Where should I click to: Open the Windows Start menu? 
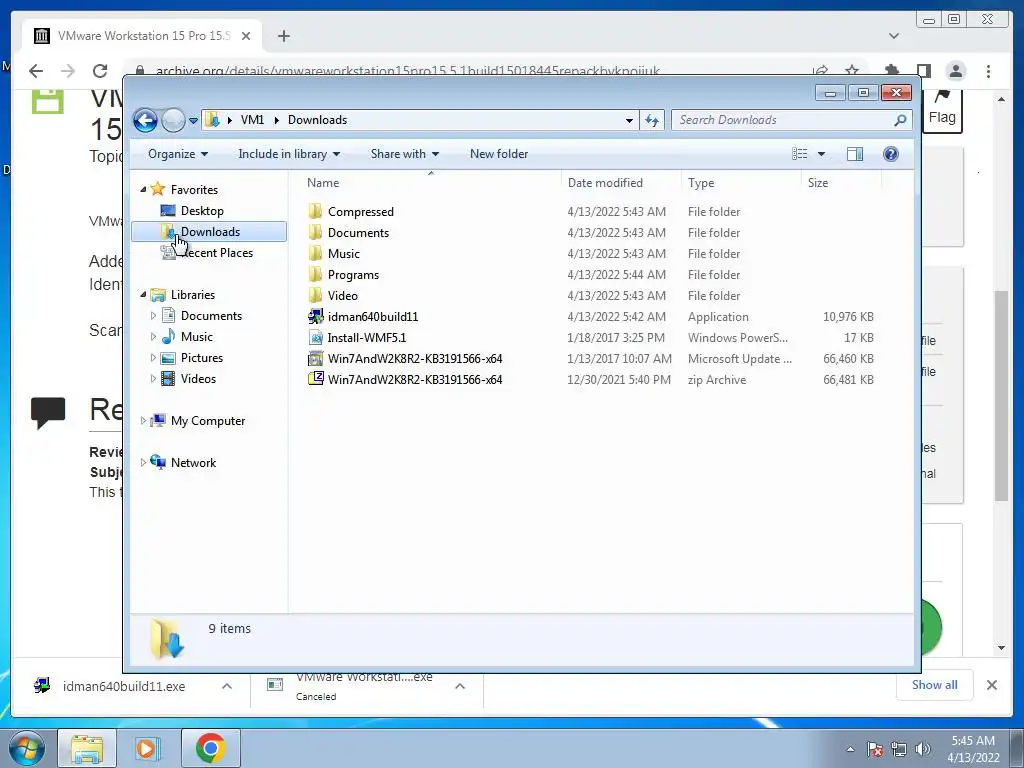[x=27, y=748]
